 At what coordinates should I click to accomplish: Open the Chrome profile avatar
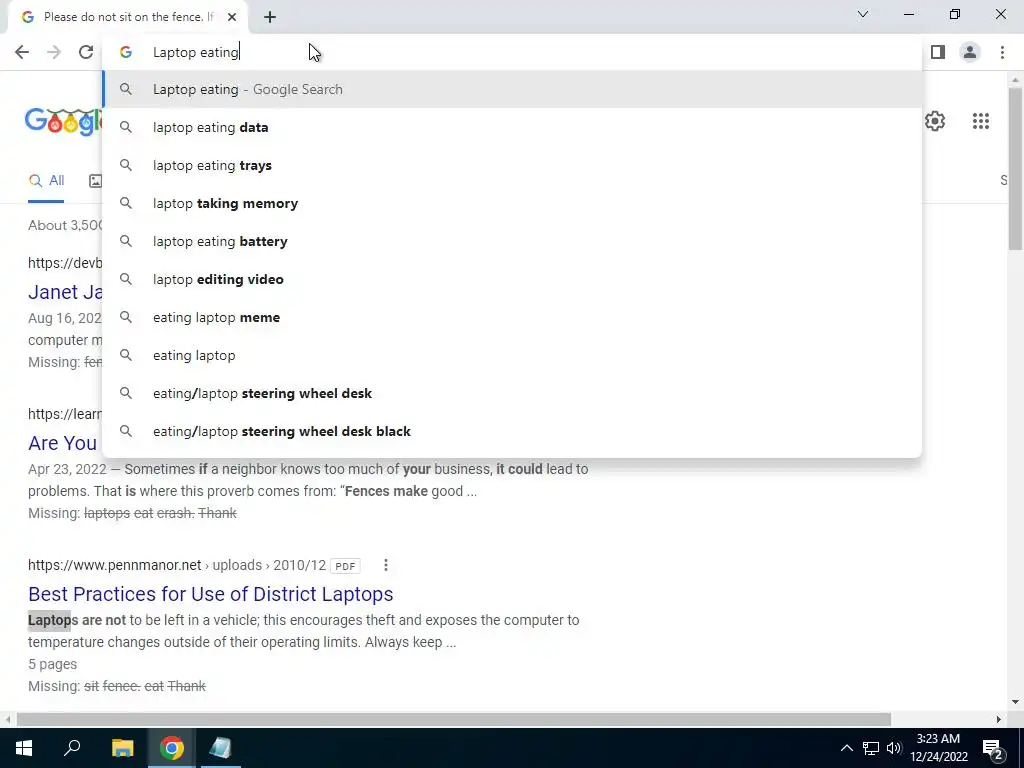[x=970, y=52]
